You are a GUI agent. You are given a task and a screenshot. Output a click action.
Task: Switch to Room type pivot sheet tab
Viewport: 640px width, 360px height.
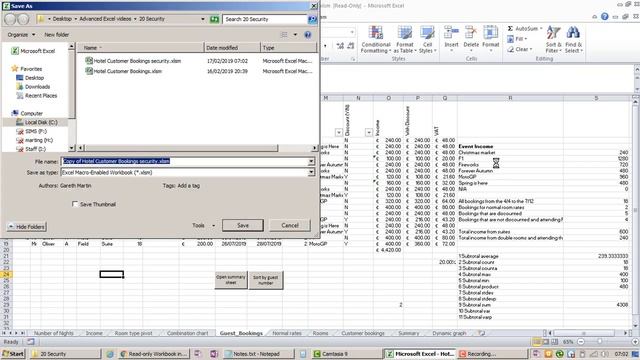[133, 333]
